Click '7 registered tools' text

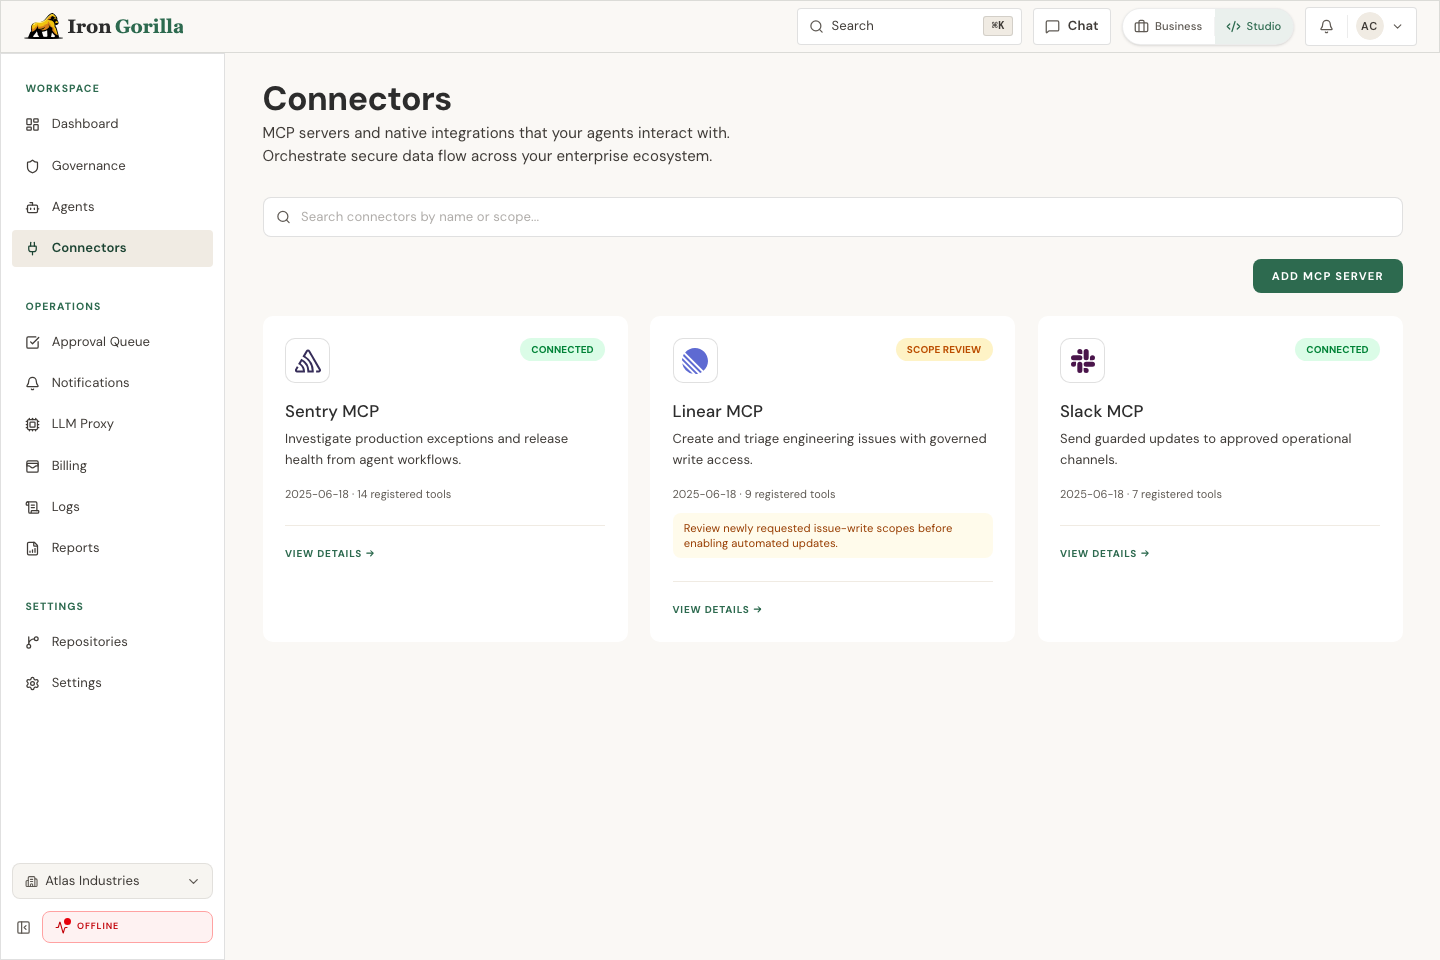[1177, 495]
